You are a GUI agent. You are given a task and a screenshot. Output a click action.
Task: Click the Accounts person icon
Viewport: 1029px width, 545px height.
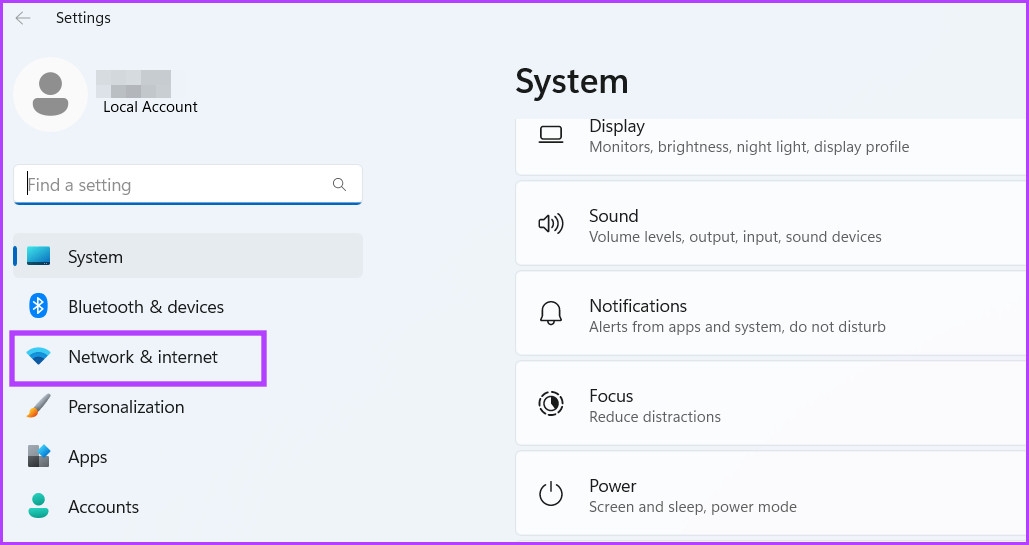coord(38,506)
